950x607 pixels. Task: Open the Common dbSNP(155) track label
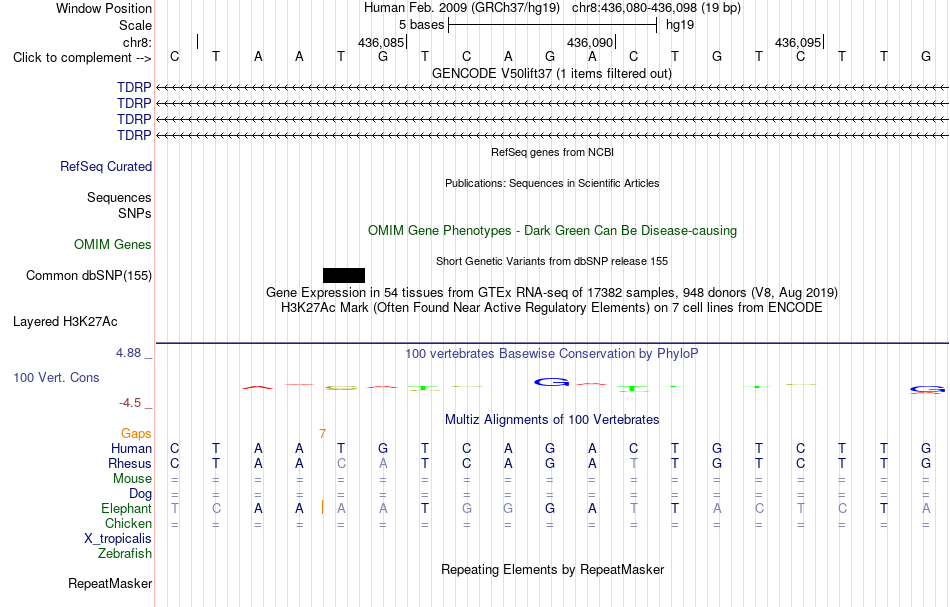(89, 276)
